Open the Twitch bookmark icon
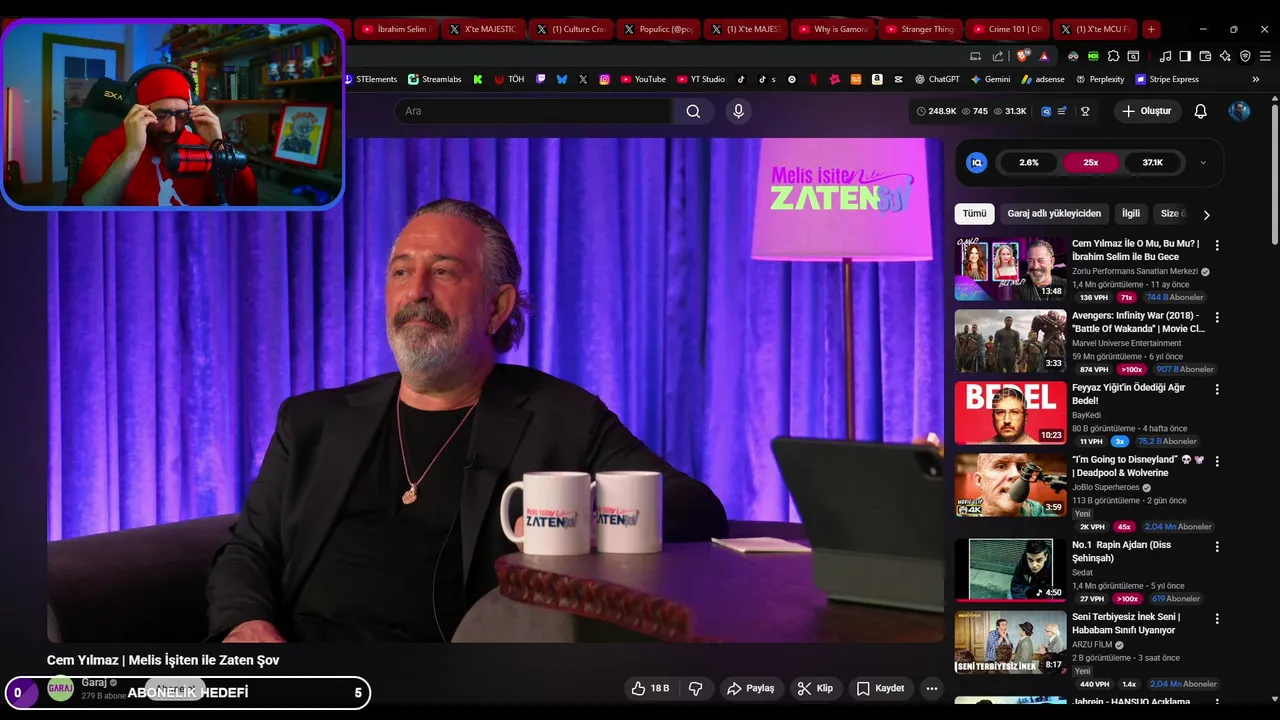 (541, 79)
